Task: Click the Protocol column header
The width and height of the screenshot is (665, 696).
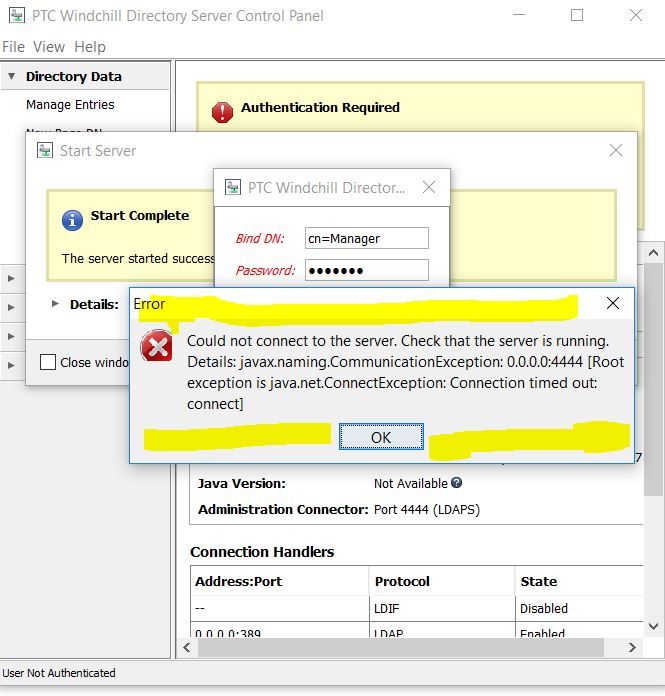Action: 442,581
